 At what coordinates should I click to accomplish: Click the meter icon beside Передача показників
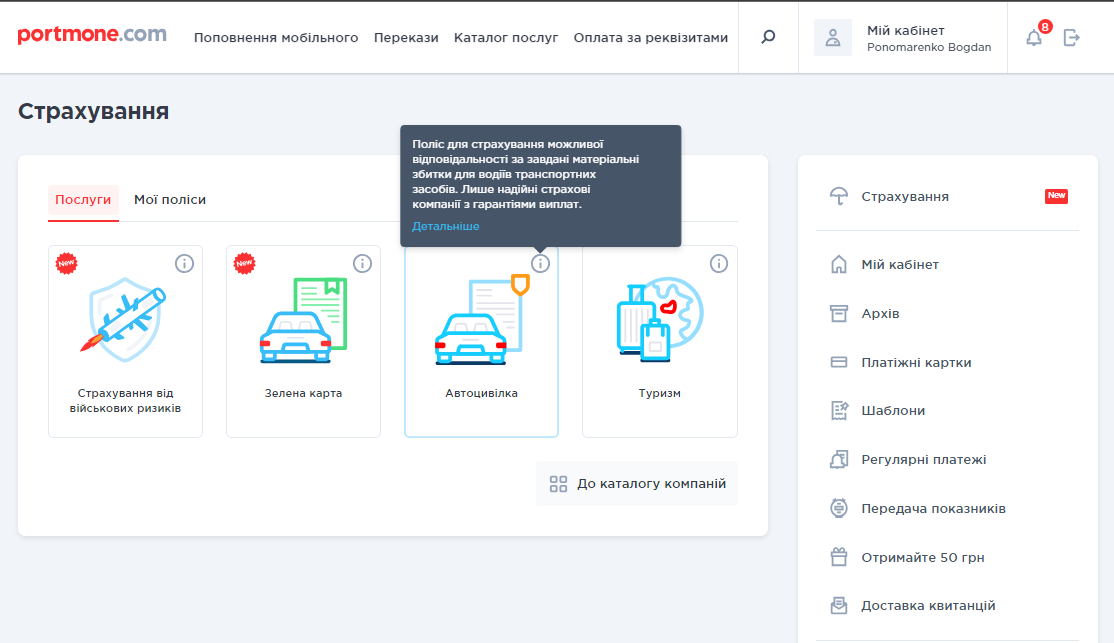pyautogui.click(x=839, y=508)
